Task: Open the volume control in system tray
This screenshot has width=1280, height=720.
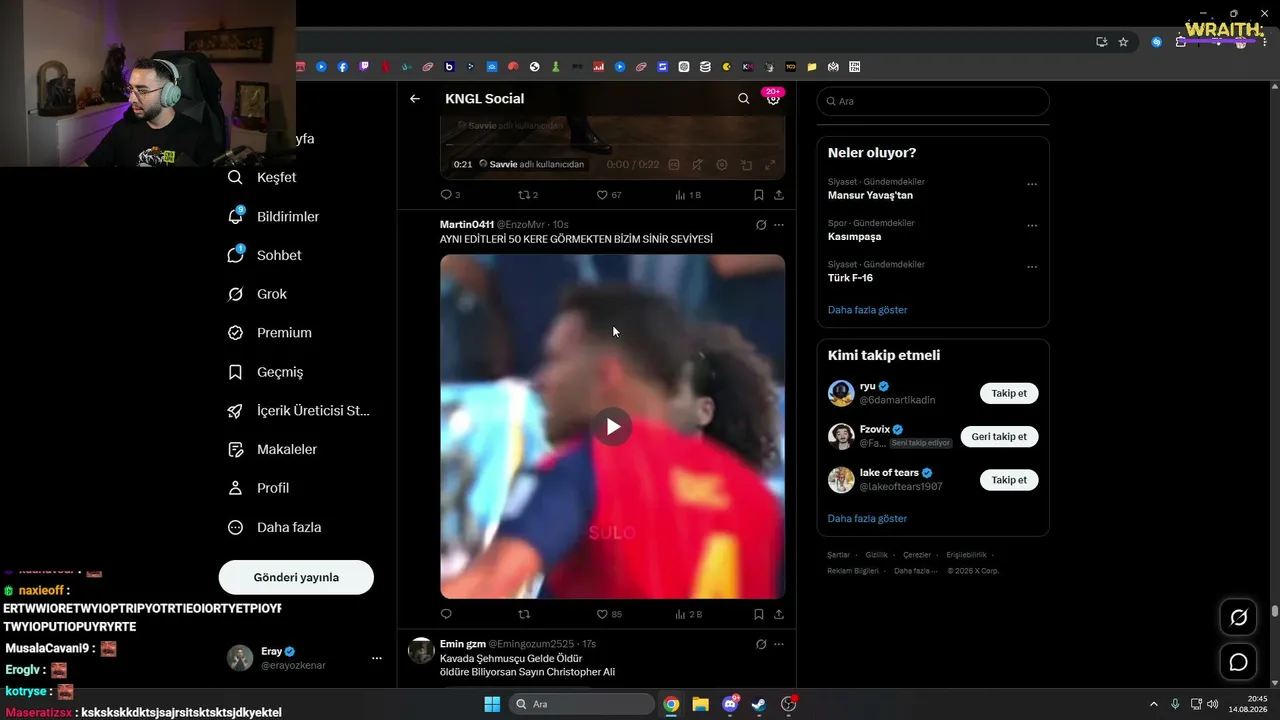Action: click(1213, 704)
